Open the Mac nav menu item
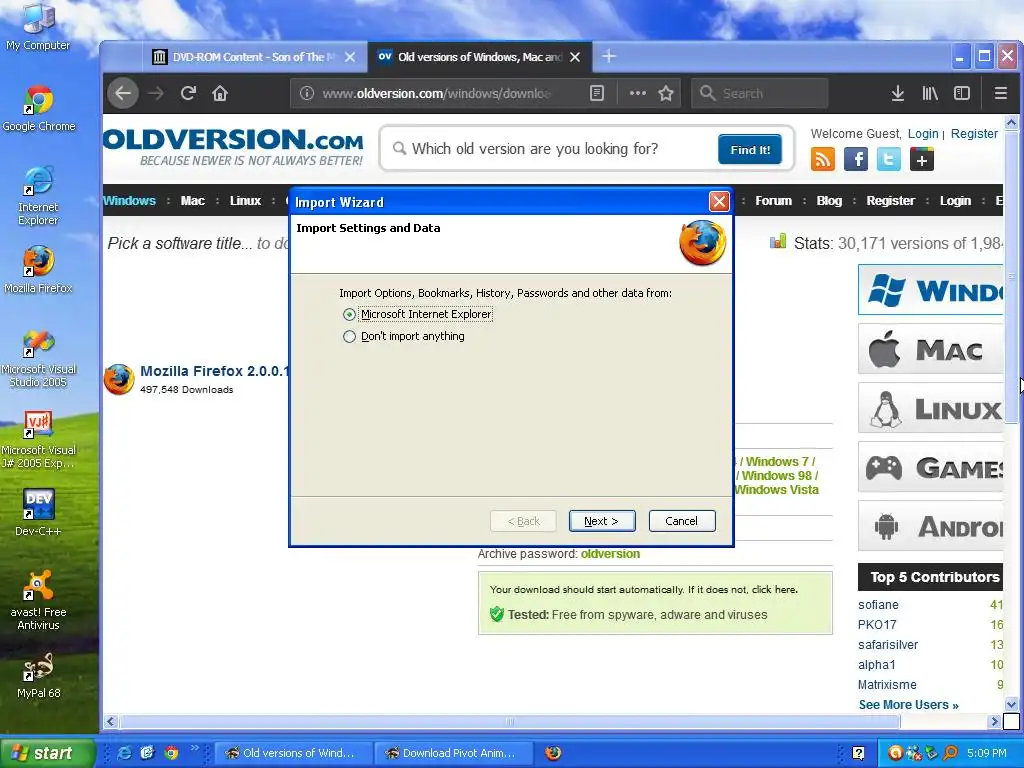Screen dimensions: 1024x768 [x=193, y=200]
